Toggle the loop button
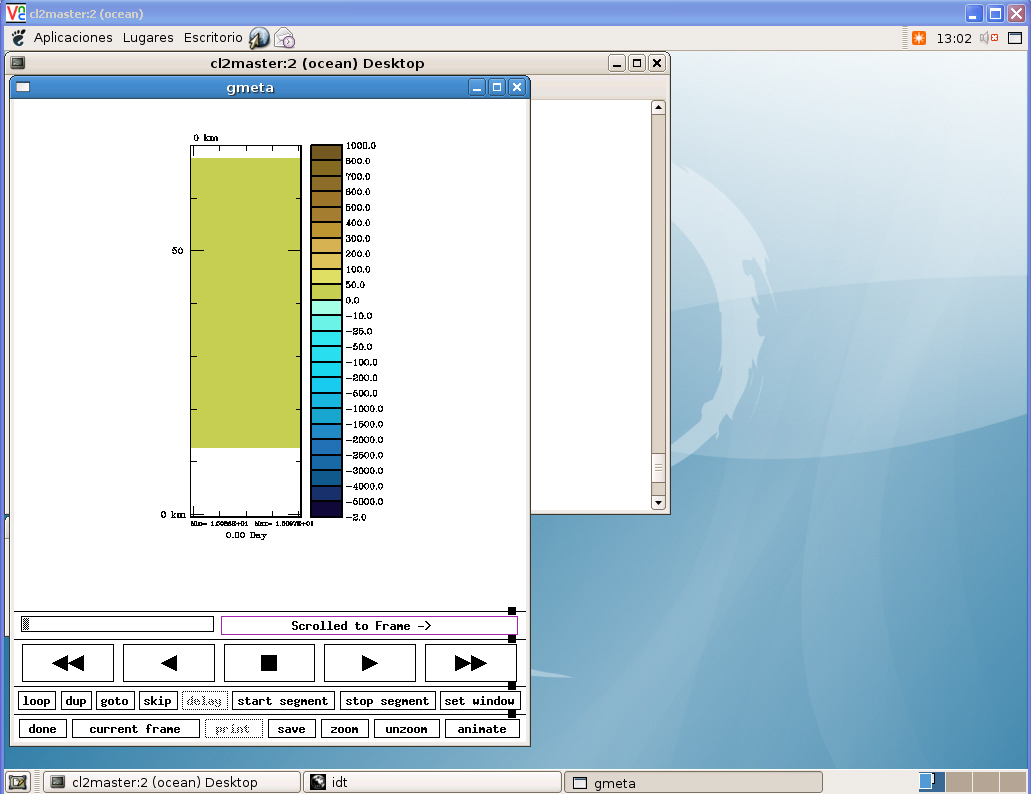This screenshot has width=1031, height=794. 37,701
